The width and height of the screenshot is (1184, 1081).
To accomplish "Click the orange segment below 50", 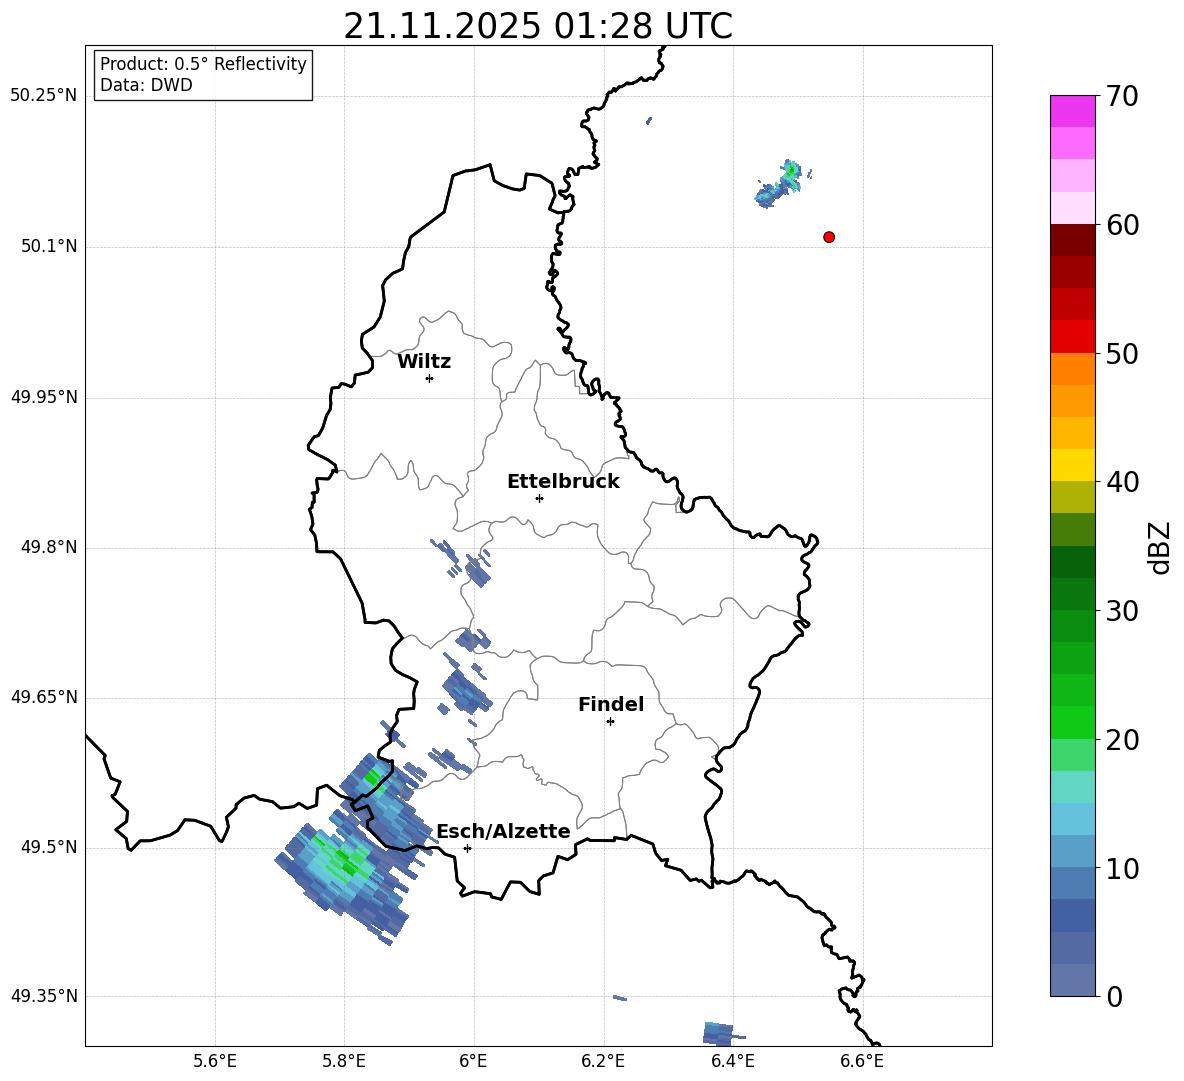I will point(1072,368).
